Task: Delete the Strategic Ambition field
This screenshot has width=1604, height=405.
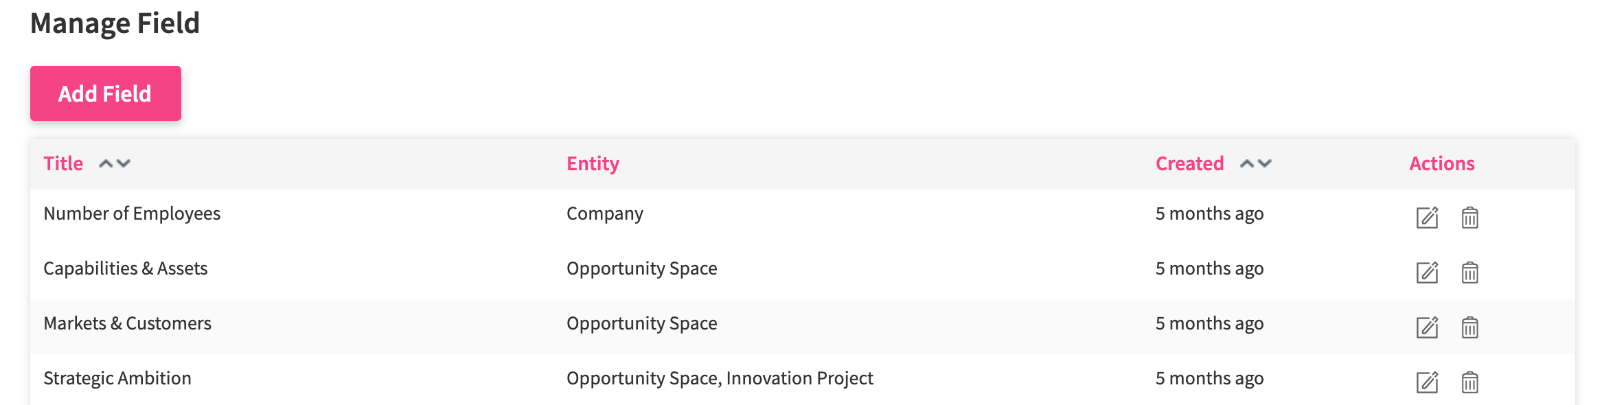Action: pos(1469,382)
